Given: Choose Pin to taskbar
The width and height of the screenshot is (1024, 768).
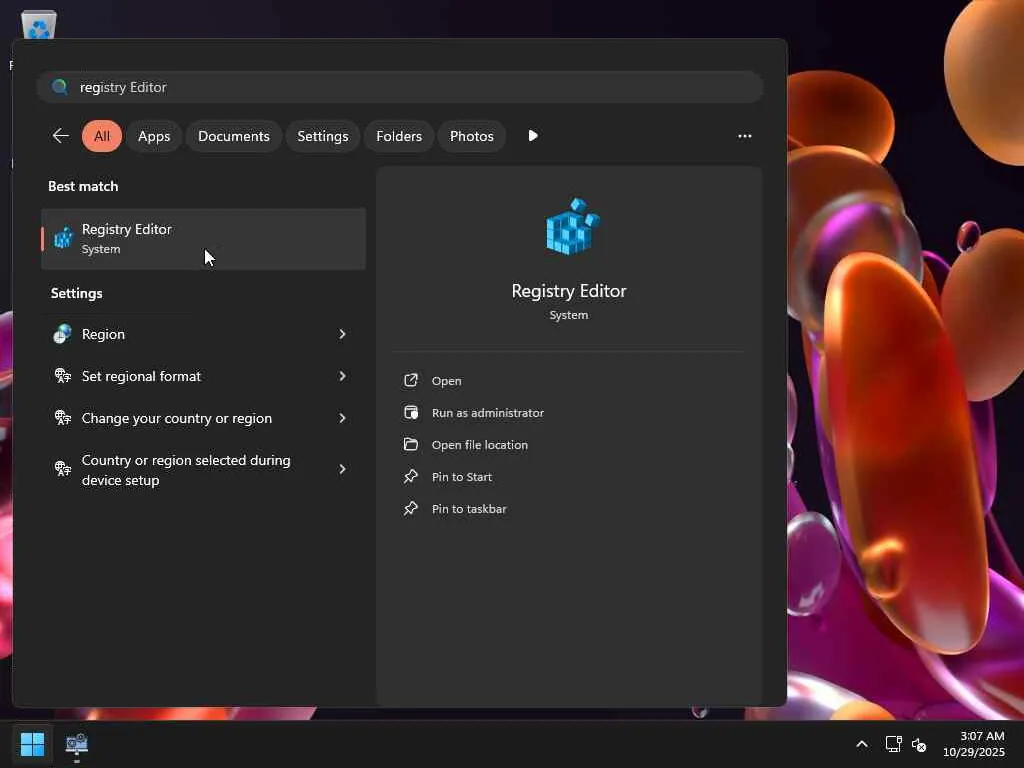Looking at the screenshot, I should click(469, 509).
